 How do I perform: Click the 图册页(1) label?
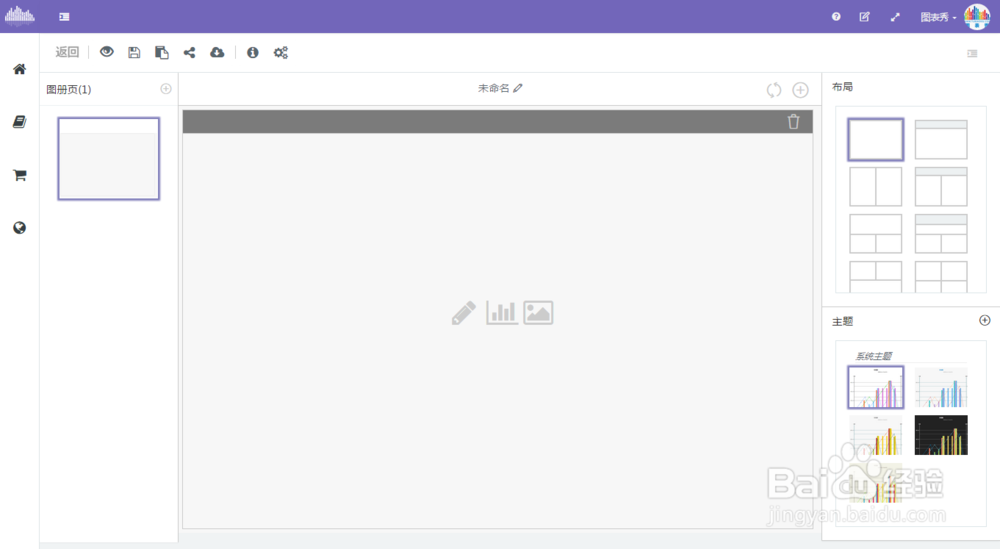click(69, 89)
